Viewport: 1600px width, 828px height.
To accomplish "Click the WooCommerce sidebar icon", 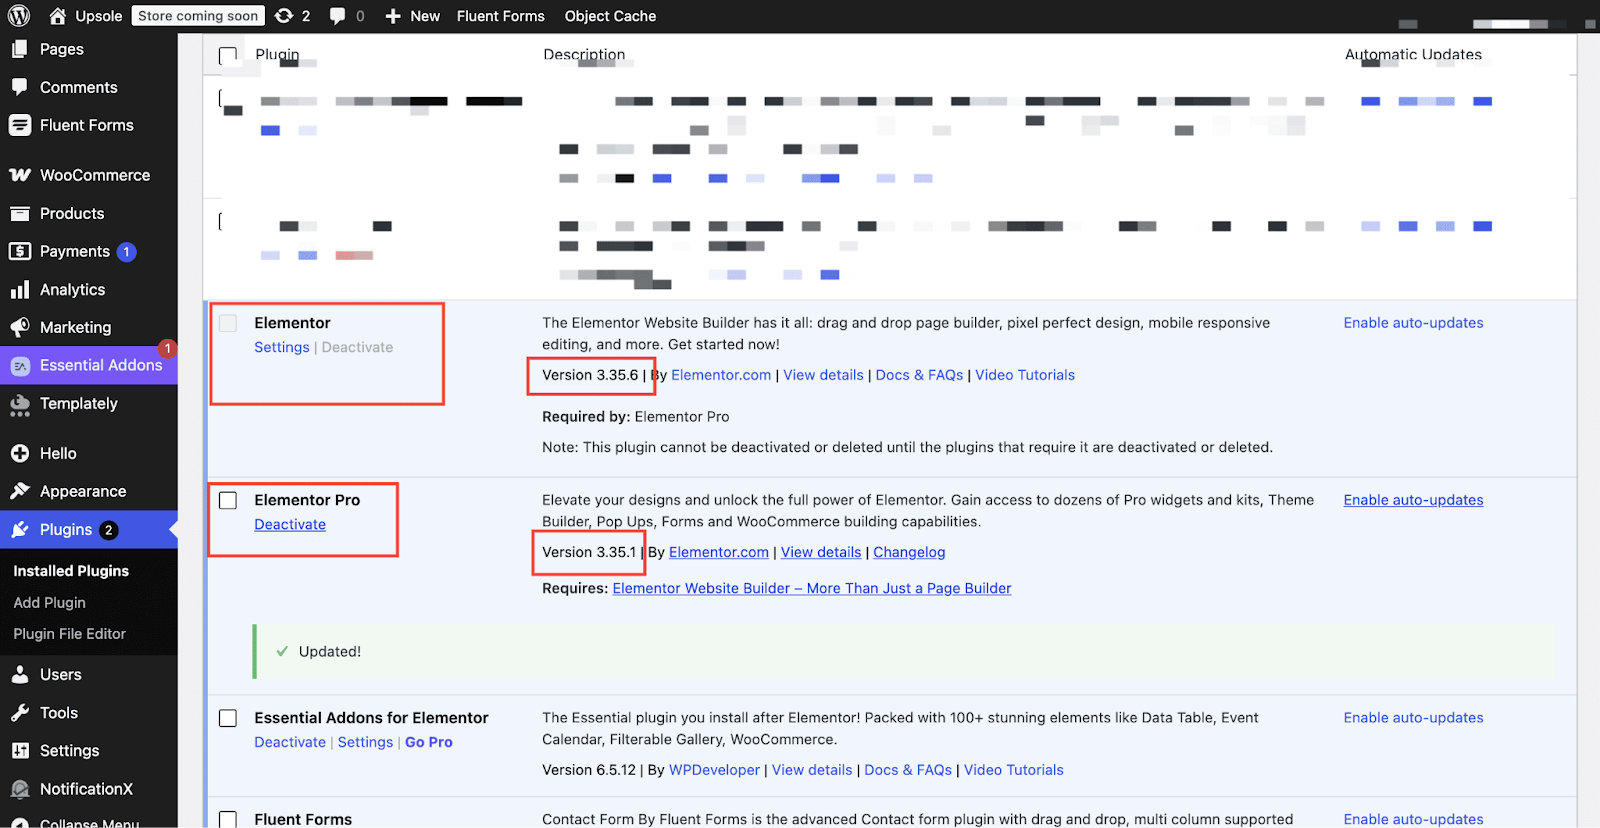I will 20,175.
